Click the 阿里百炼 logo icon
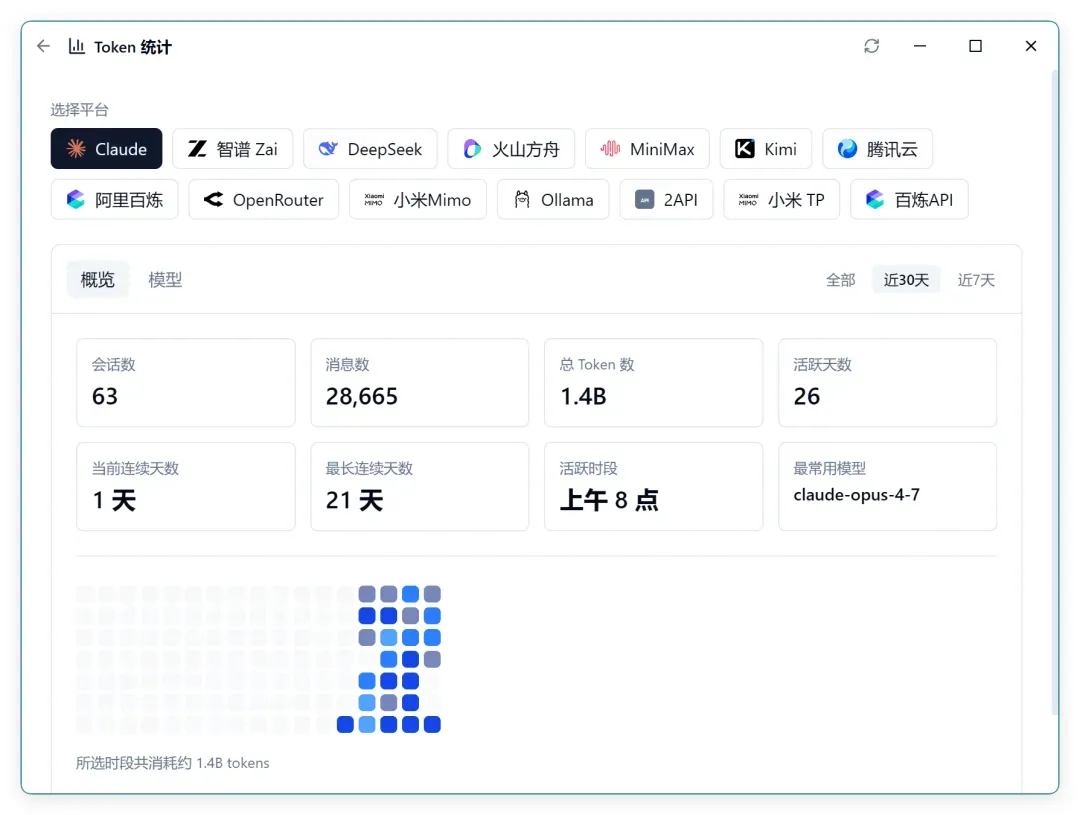 tap(76, 200)
